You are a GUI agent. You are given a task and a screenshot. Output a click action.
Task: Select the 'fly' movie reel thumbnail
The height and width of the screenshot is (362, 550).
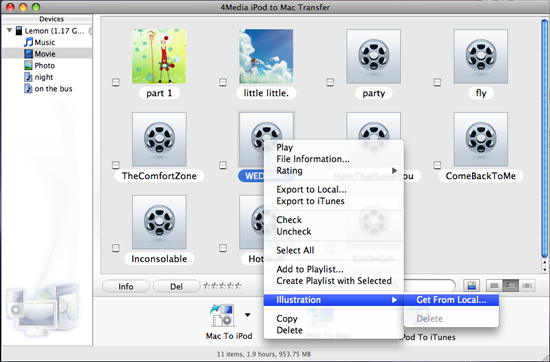click(481, 56)
